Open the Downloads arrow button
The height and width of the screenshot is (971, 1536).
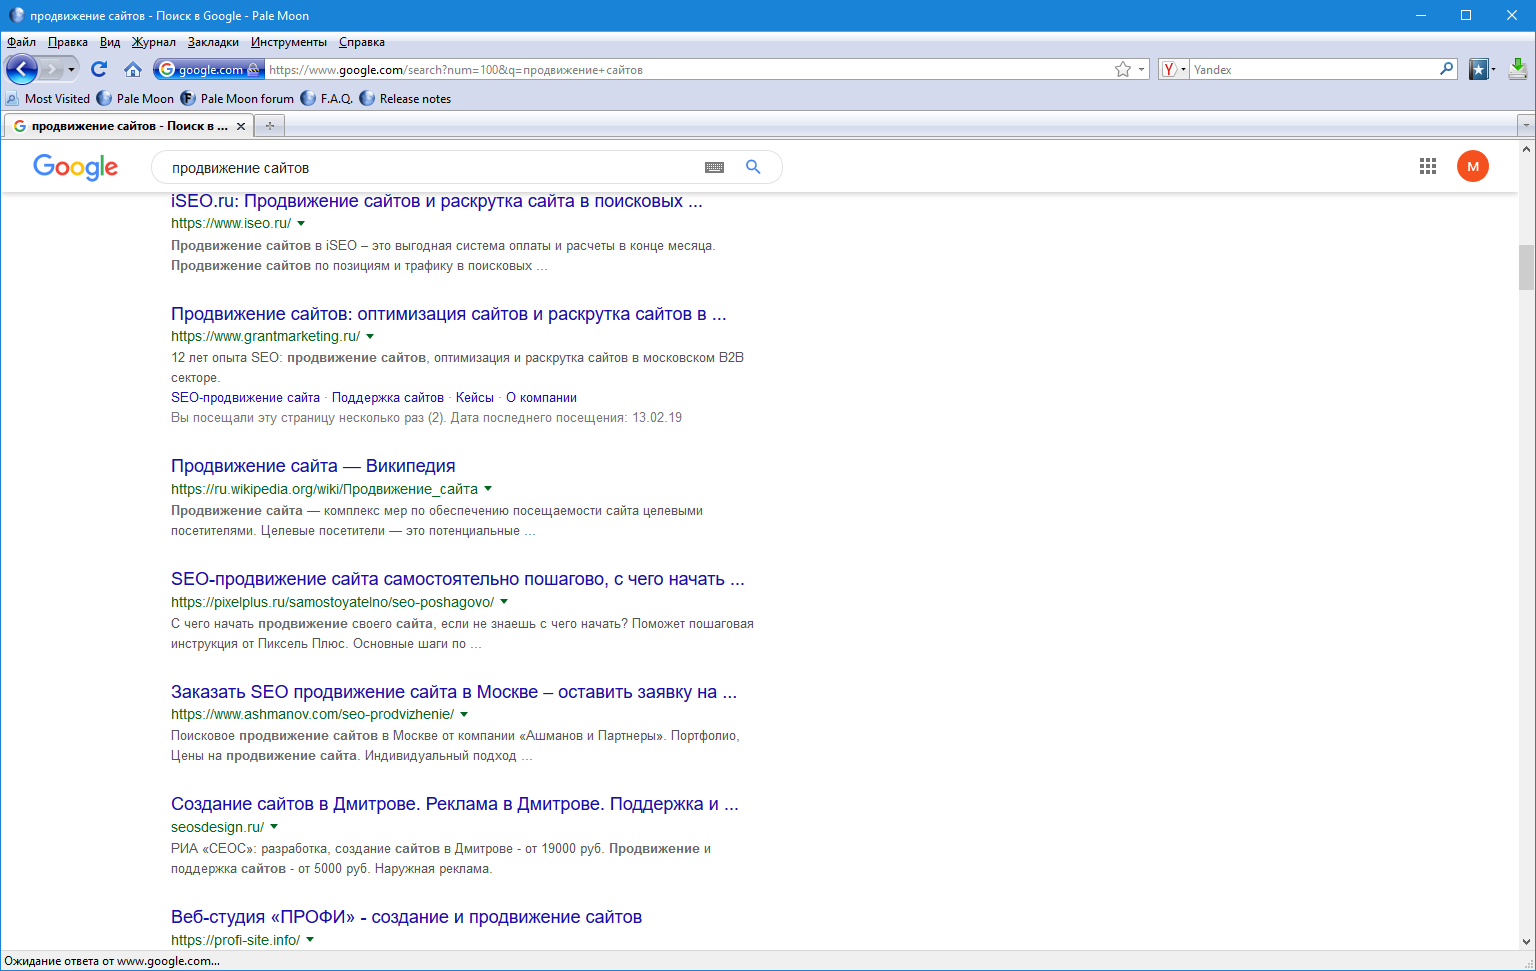pyautogui.click(x=1518, y=69)
